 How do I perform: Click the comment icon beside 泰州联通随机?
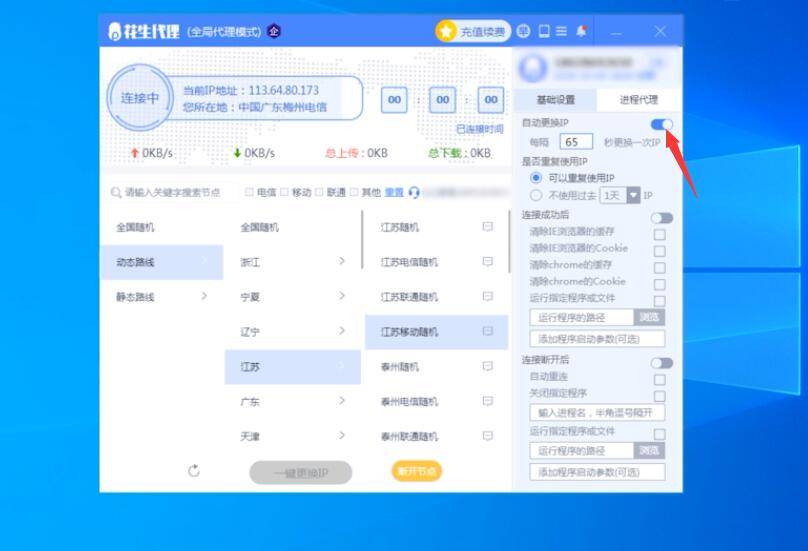tap(487, 436)
